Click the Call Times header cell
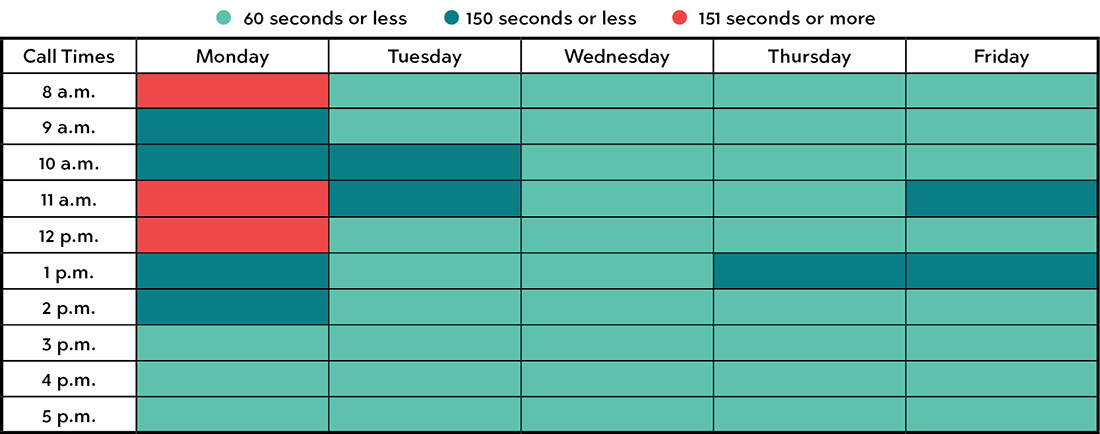 69,56
